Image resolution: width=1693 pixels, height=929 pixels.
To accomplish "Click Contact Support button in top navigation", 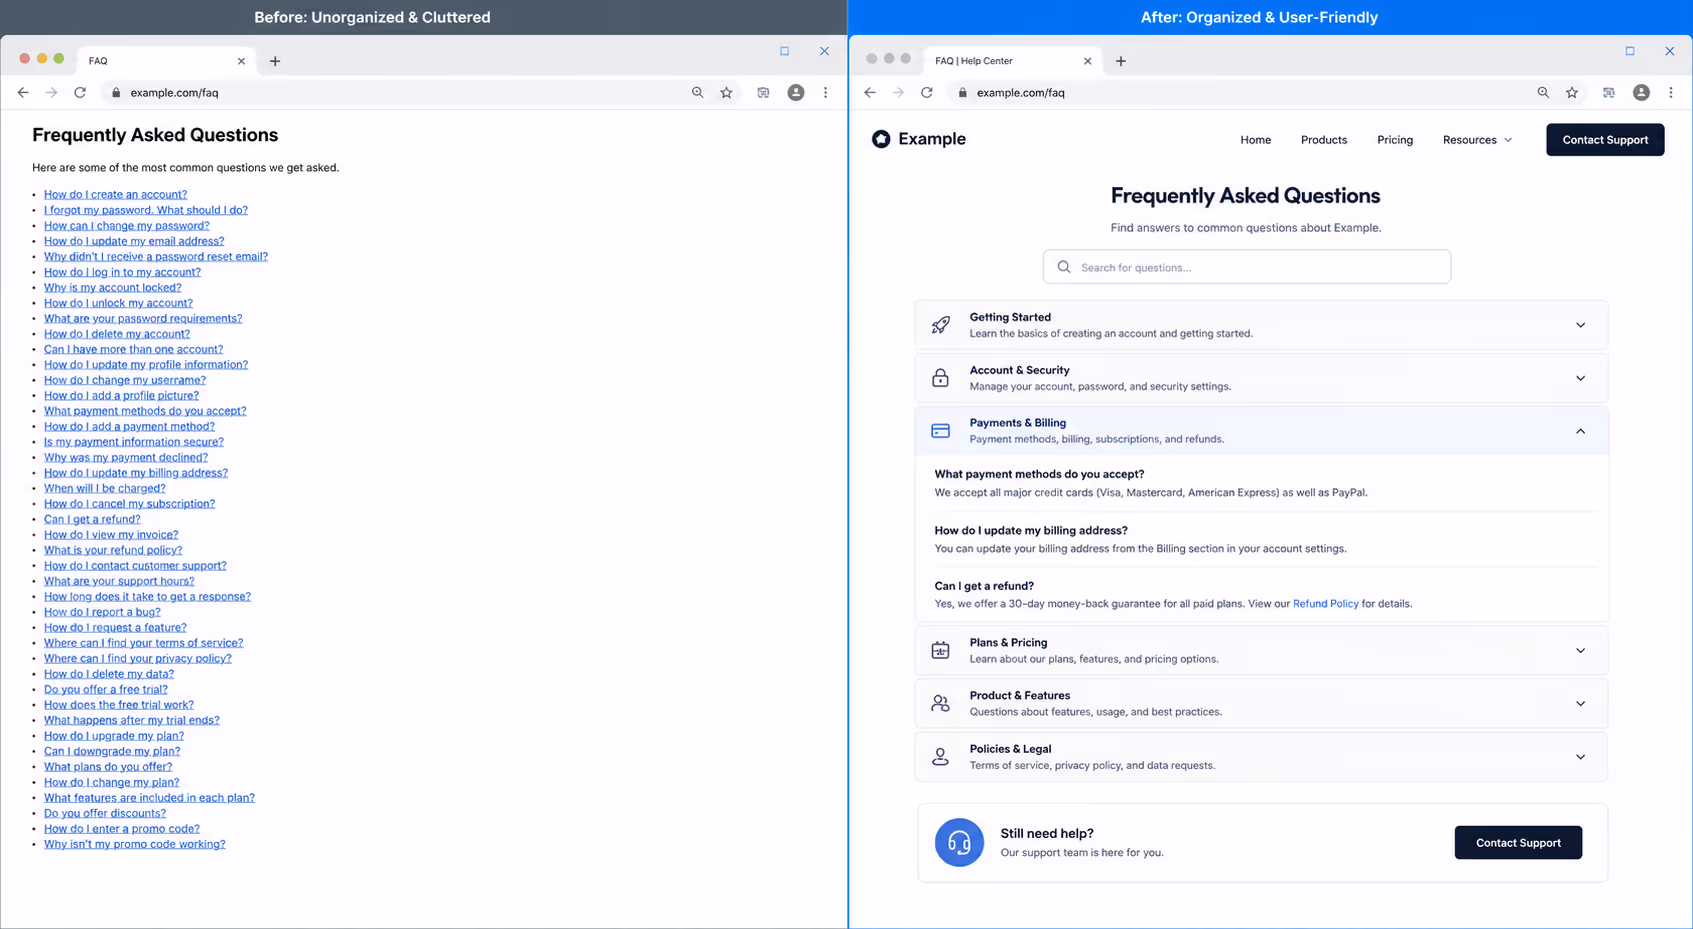I will tap(1605, 140).
